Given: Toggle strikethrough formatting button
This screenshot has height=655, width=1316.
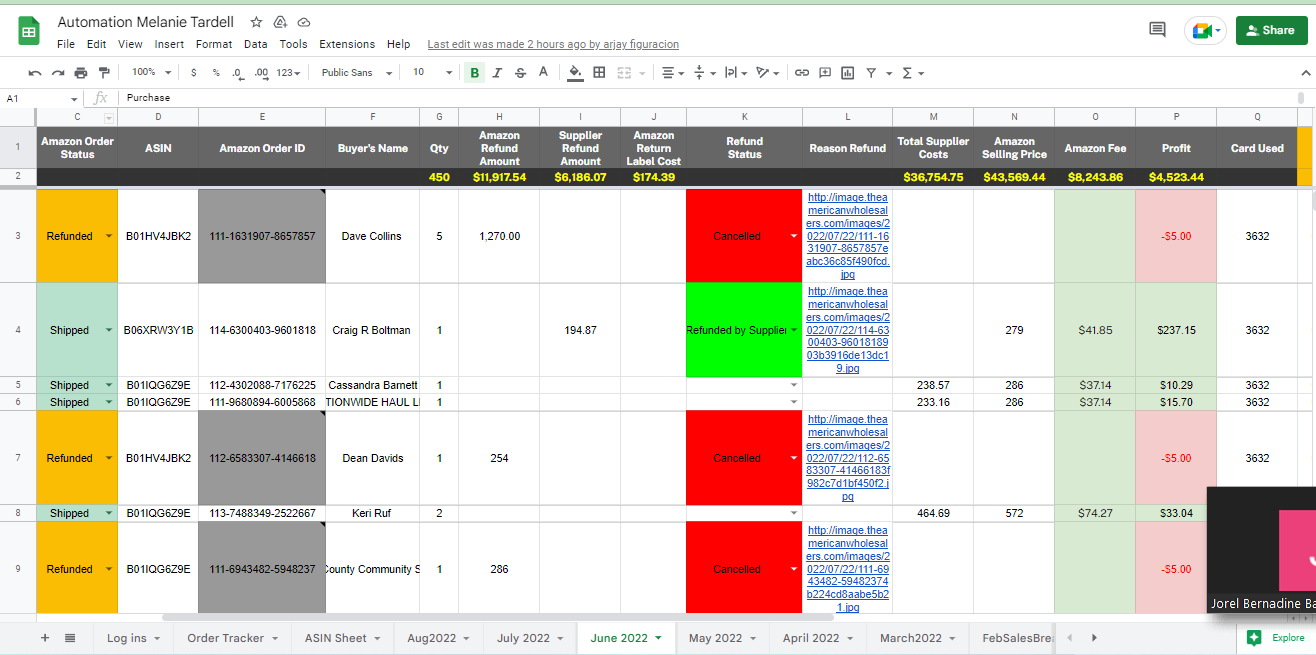Looking at the screenshot, I should [x=521, y=73].
